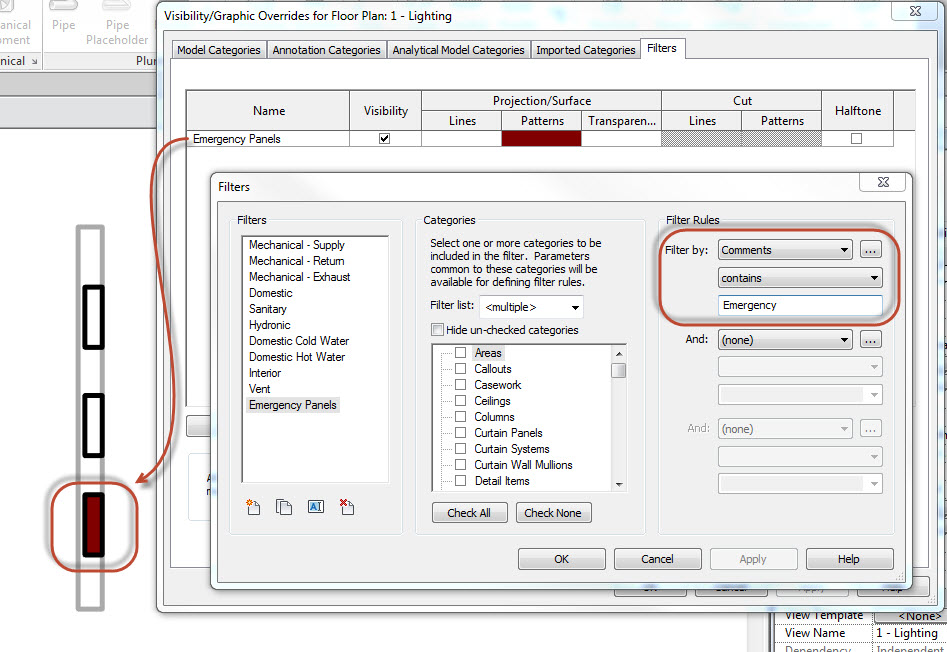Rename the filter using the AI rename icon
The height and width of the screenshot is (652, 947).
point(315,507)
